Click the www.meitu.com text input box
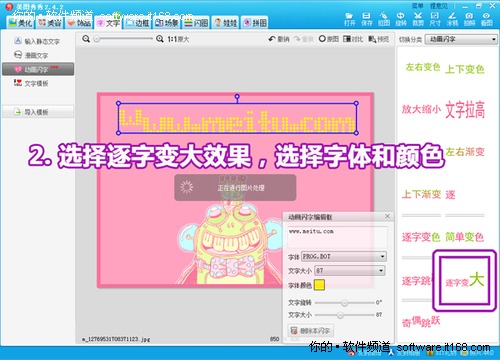500x360 pixels. pos(337,237)
